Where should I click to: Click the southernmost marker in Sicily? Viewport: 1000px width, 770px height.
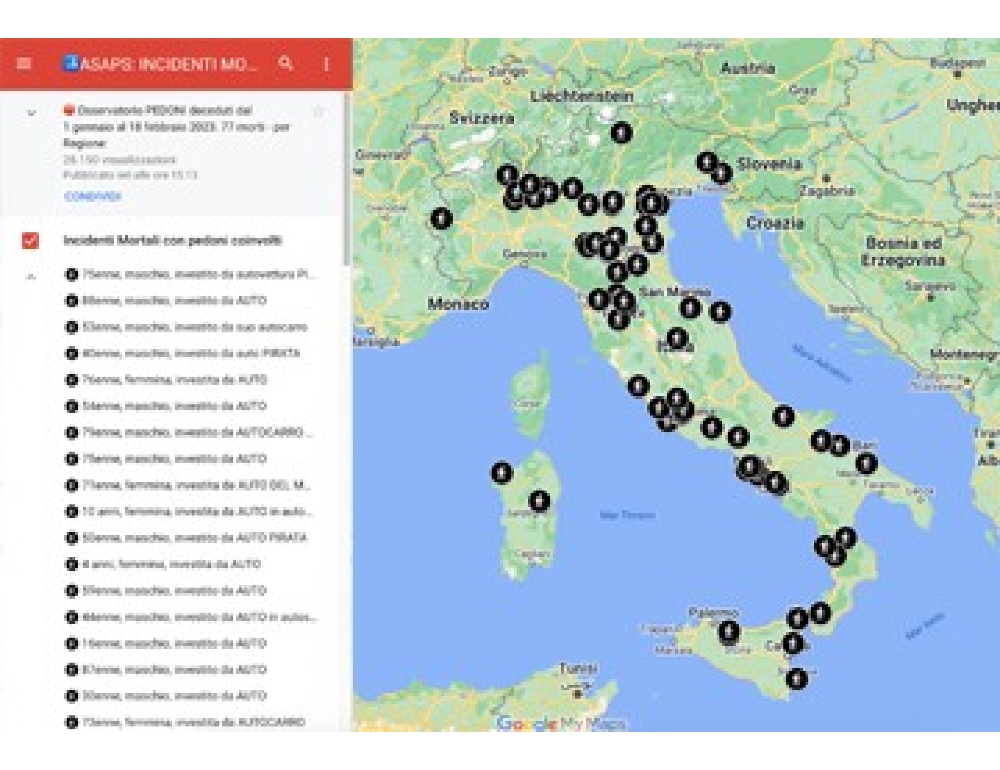797,679
